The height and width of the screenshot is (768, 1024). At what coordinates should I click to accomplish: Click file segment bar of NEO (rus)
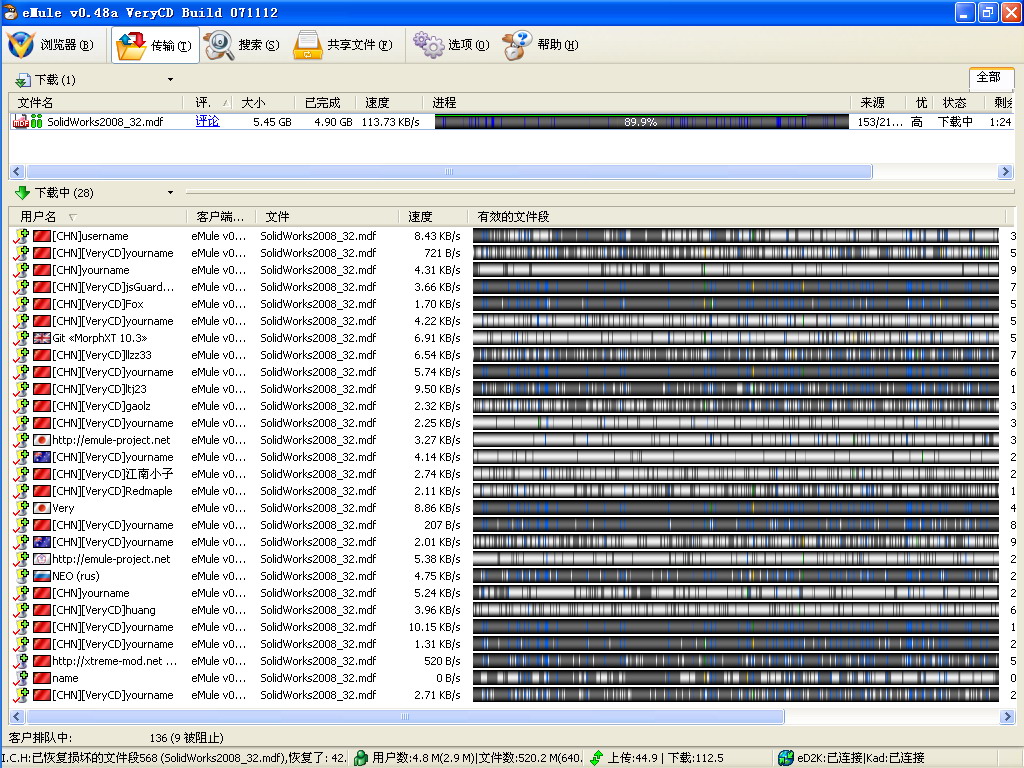[x=736, y=576]
